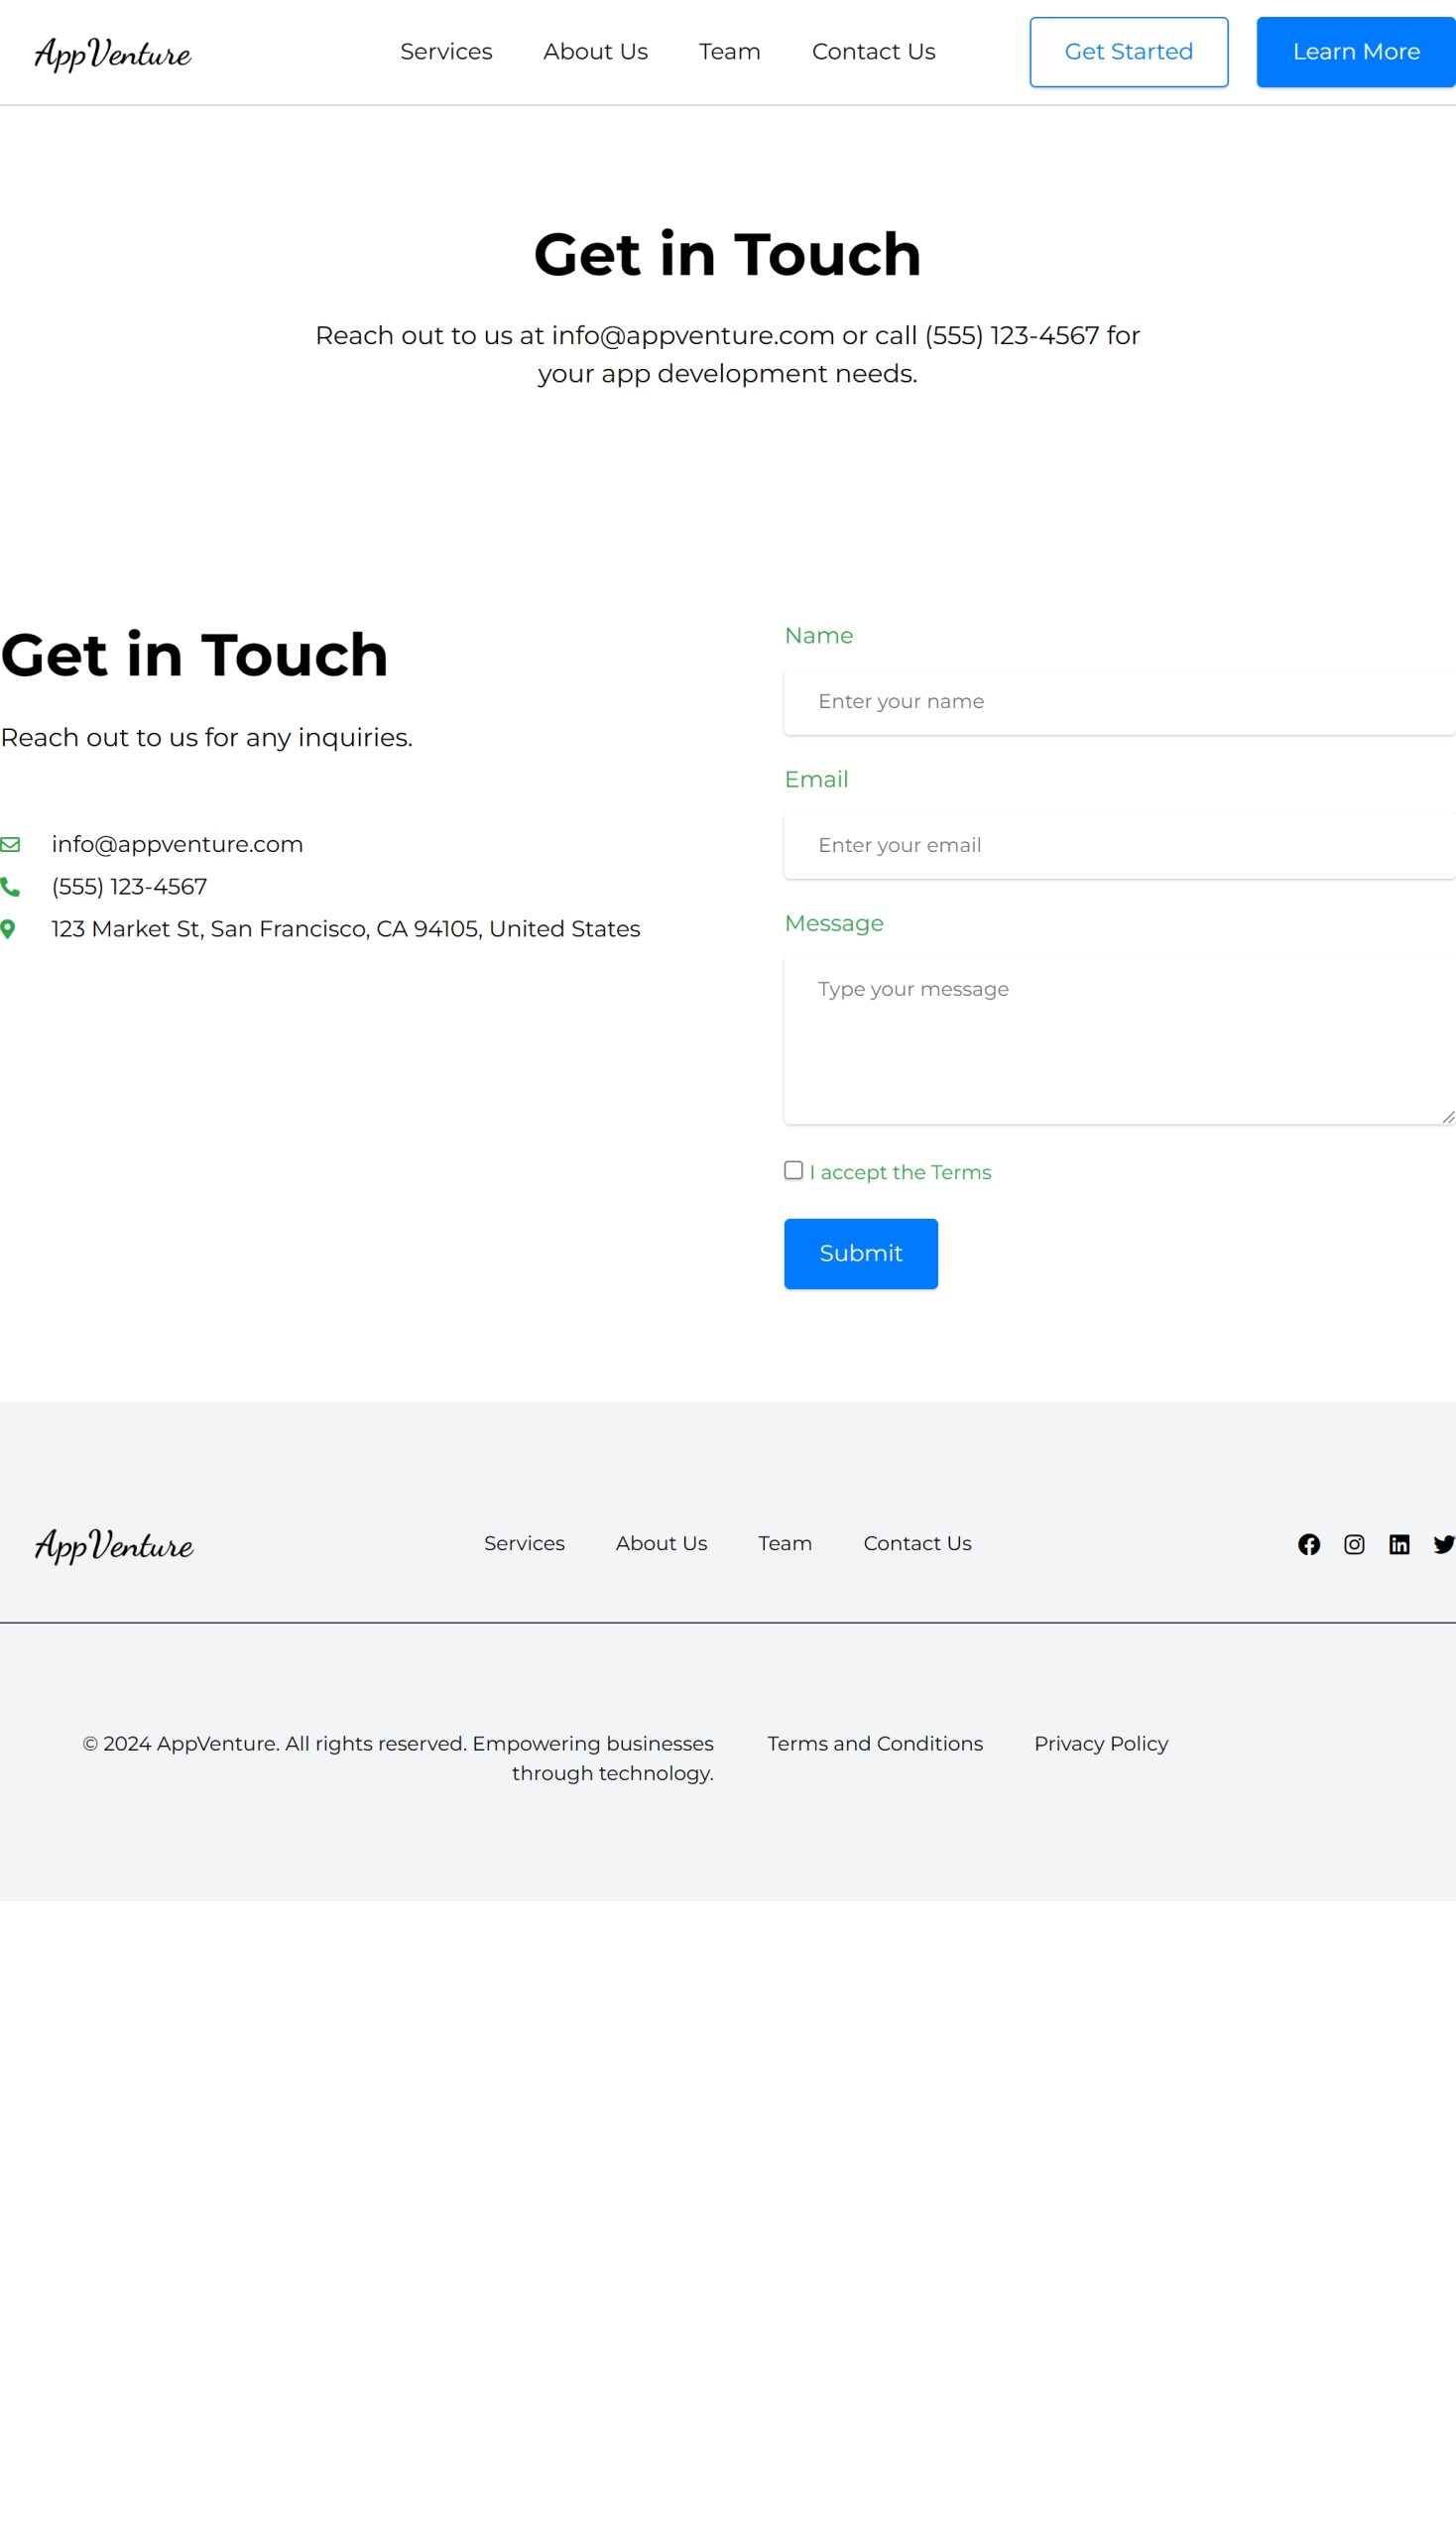Click the message textarea resize handle

1448,1117
